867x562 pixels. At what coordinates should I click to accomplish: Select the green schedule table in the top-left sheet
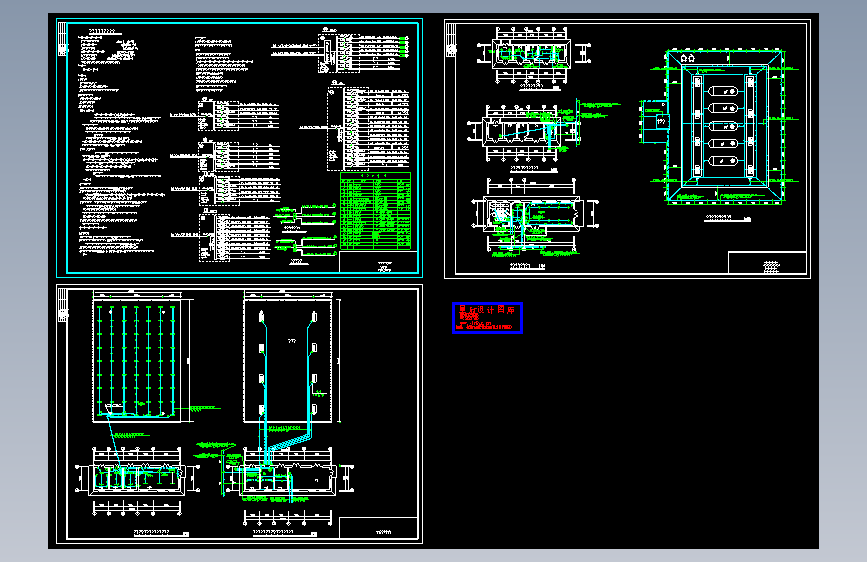(375, 211)
